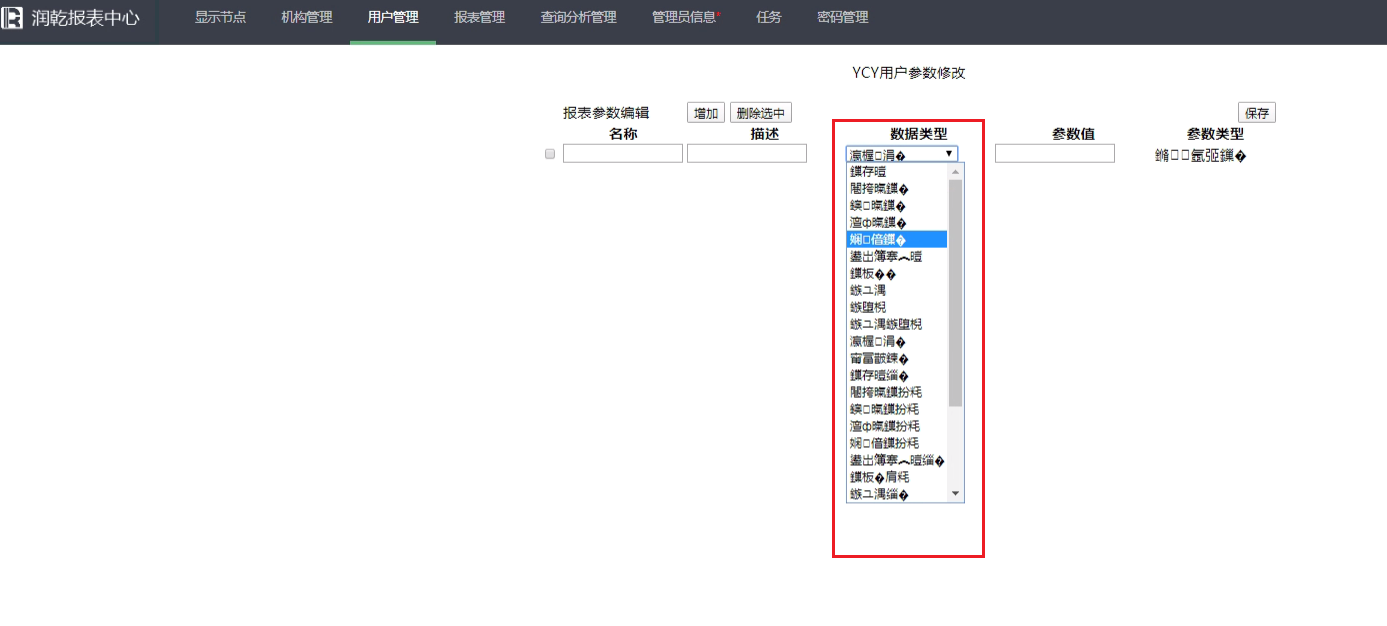1387x626 pixels.
Task: Tick the parameter row checkbox
Action: [549, 154]
